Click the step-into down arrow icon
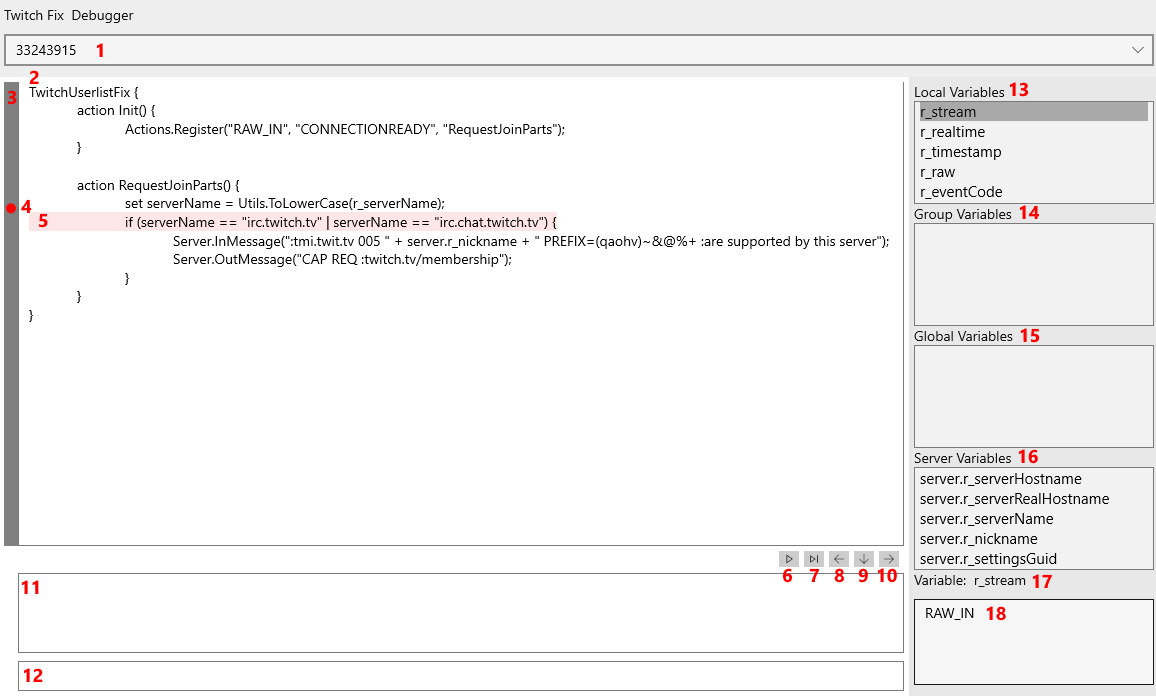This screenshot has height=696, width=1156. 862,558
